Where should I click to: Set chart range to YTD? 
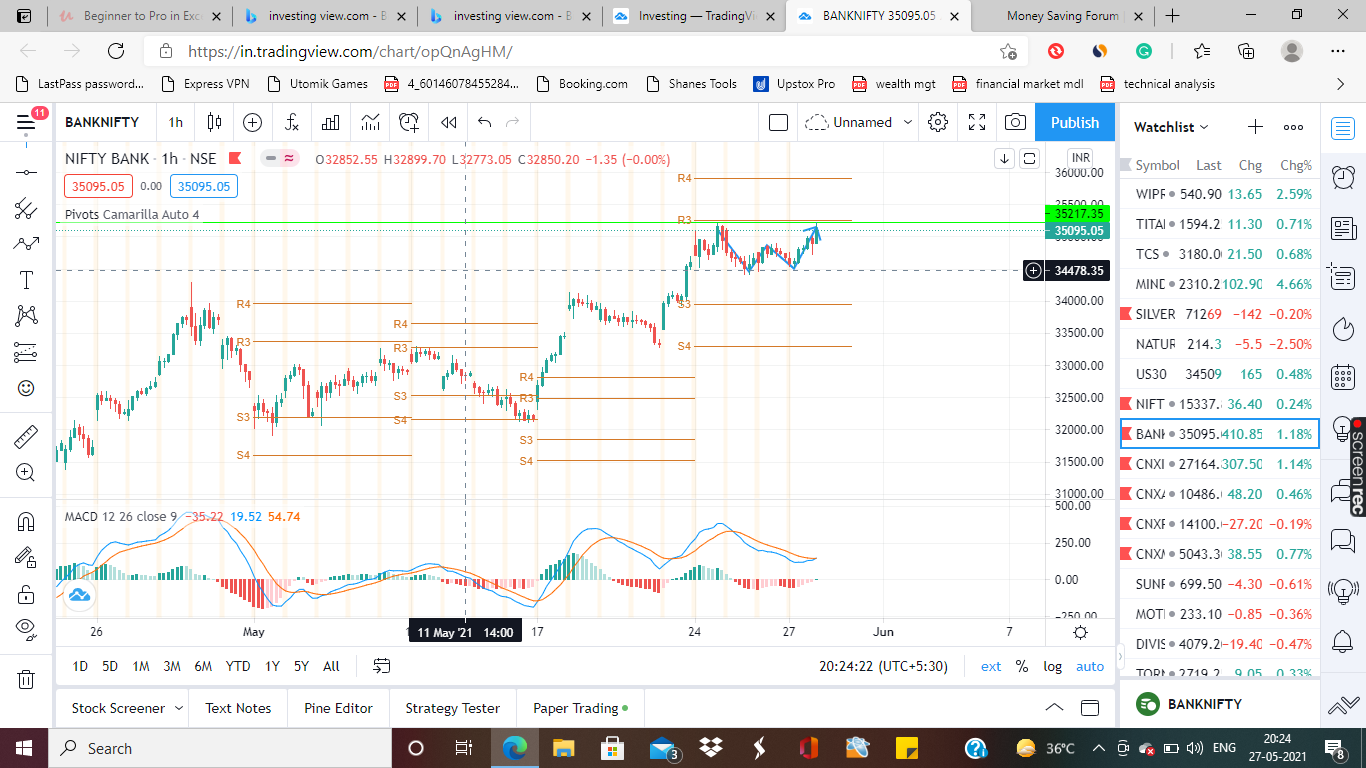click(238, 666)
